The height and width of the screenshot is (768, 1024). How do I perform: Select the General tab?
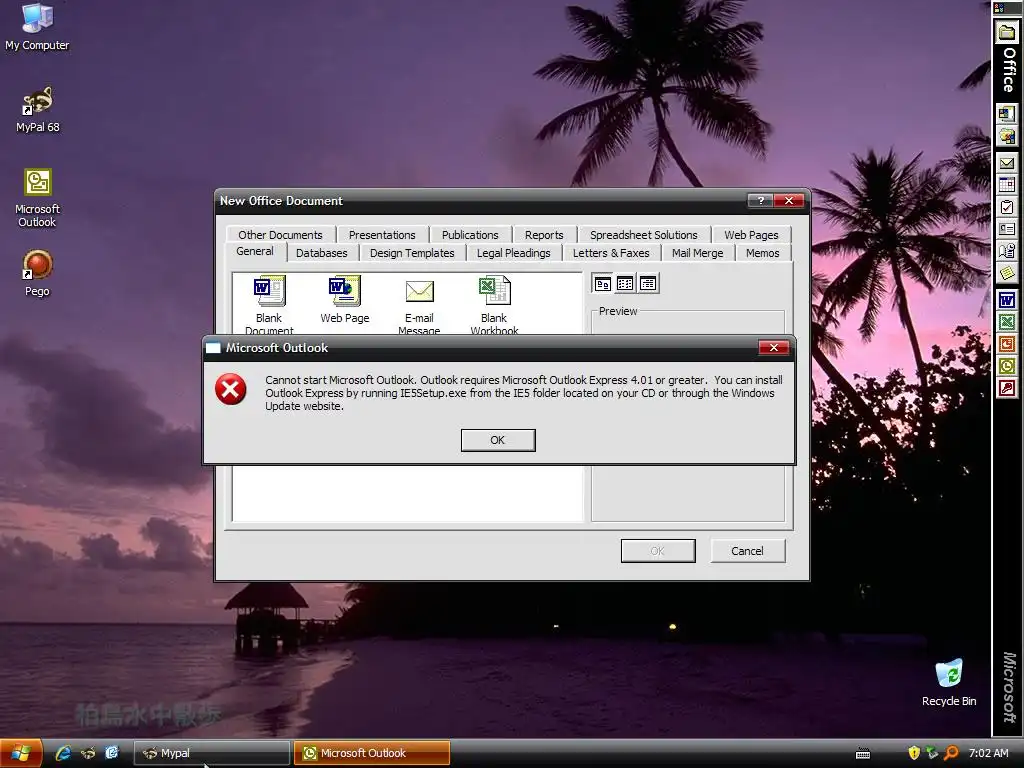255,251
